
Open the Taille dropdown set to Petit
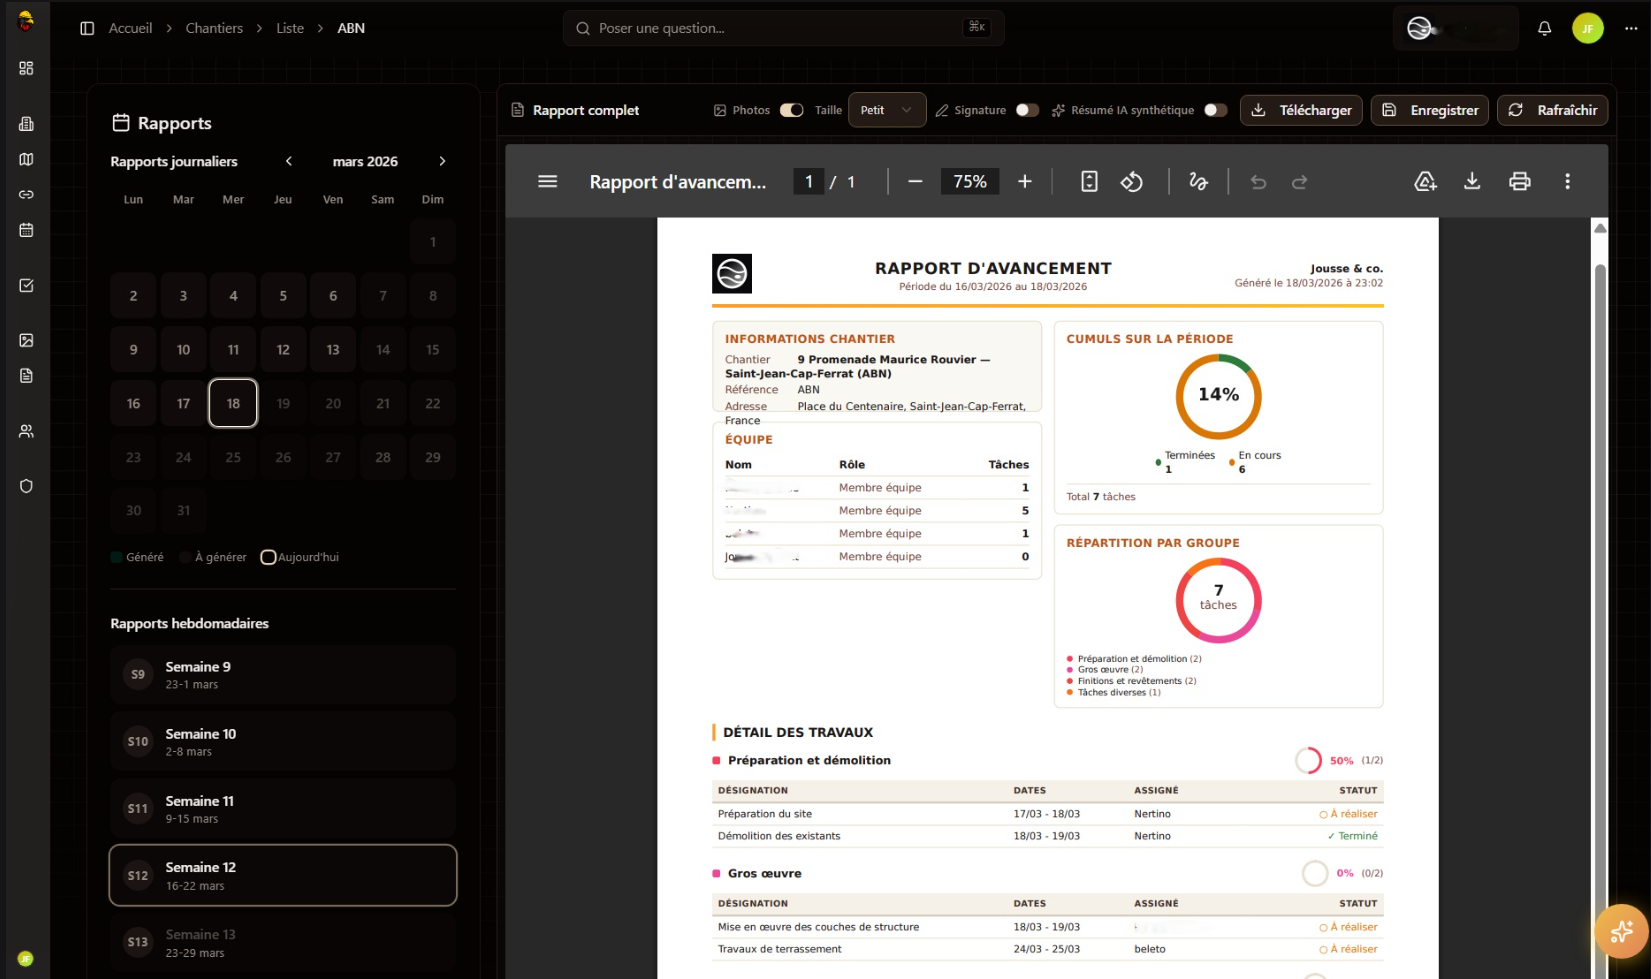886,110
